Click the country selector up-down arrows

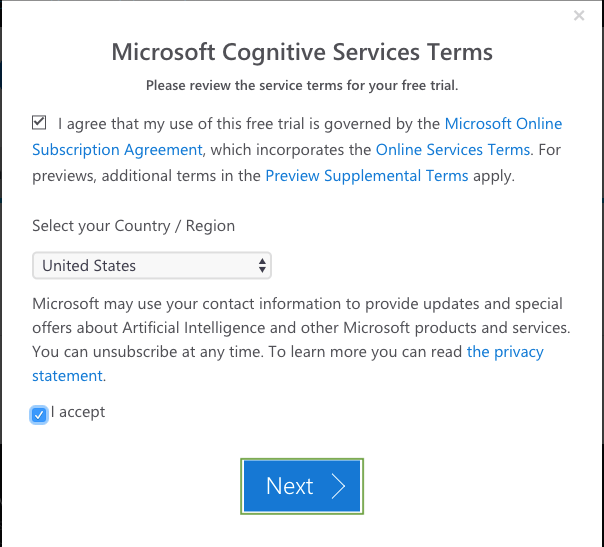262,265
